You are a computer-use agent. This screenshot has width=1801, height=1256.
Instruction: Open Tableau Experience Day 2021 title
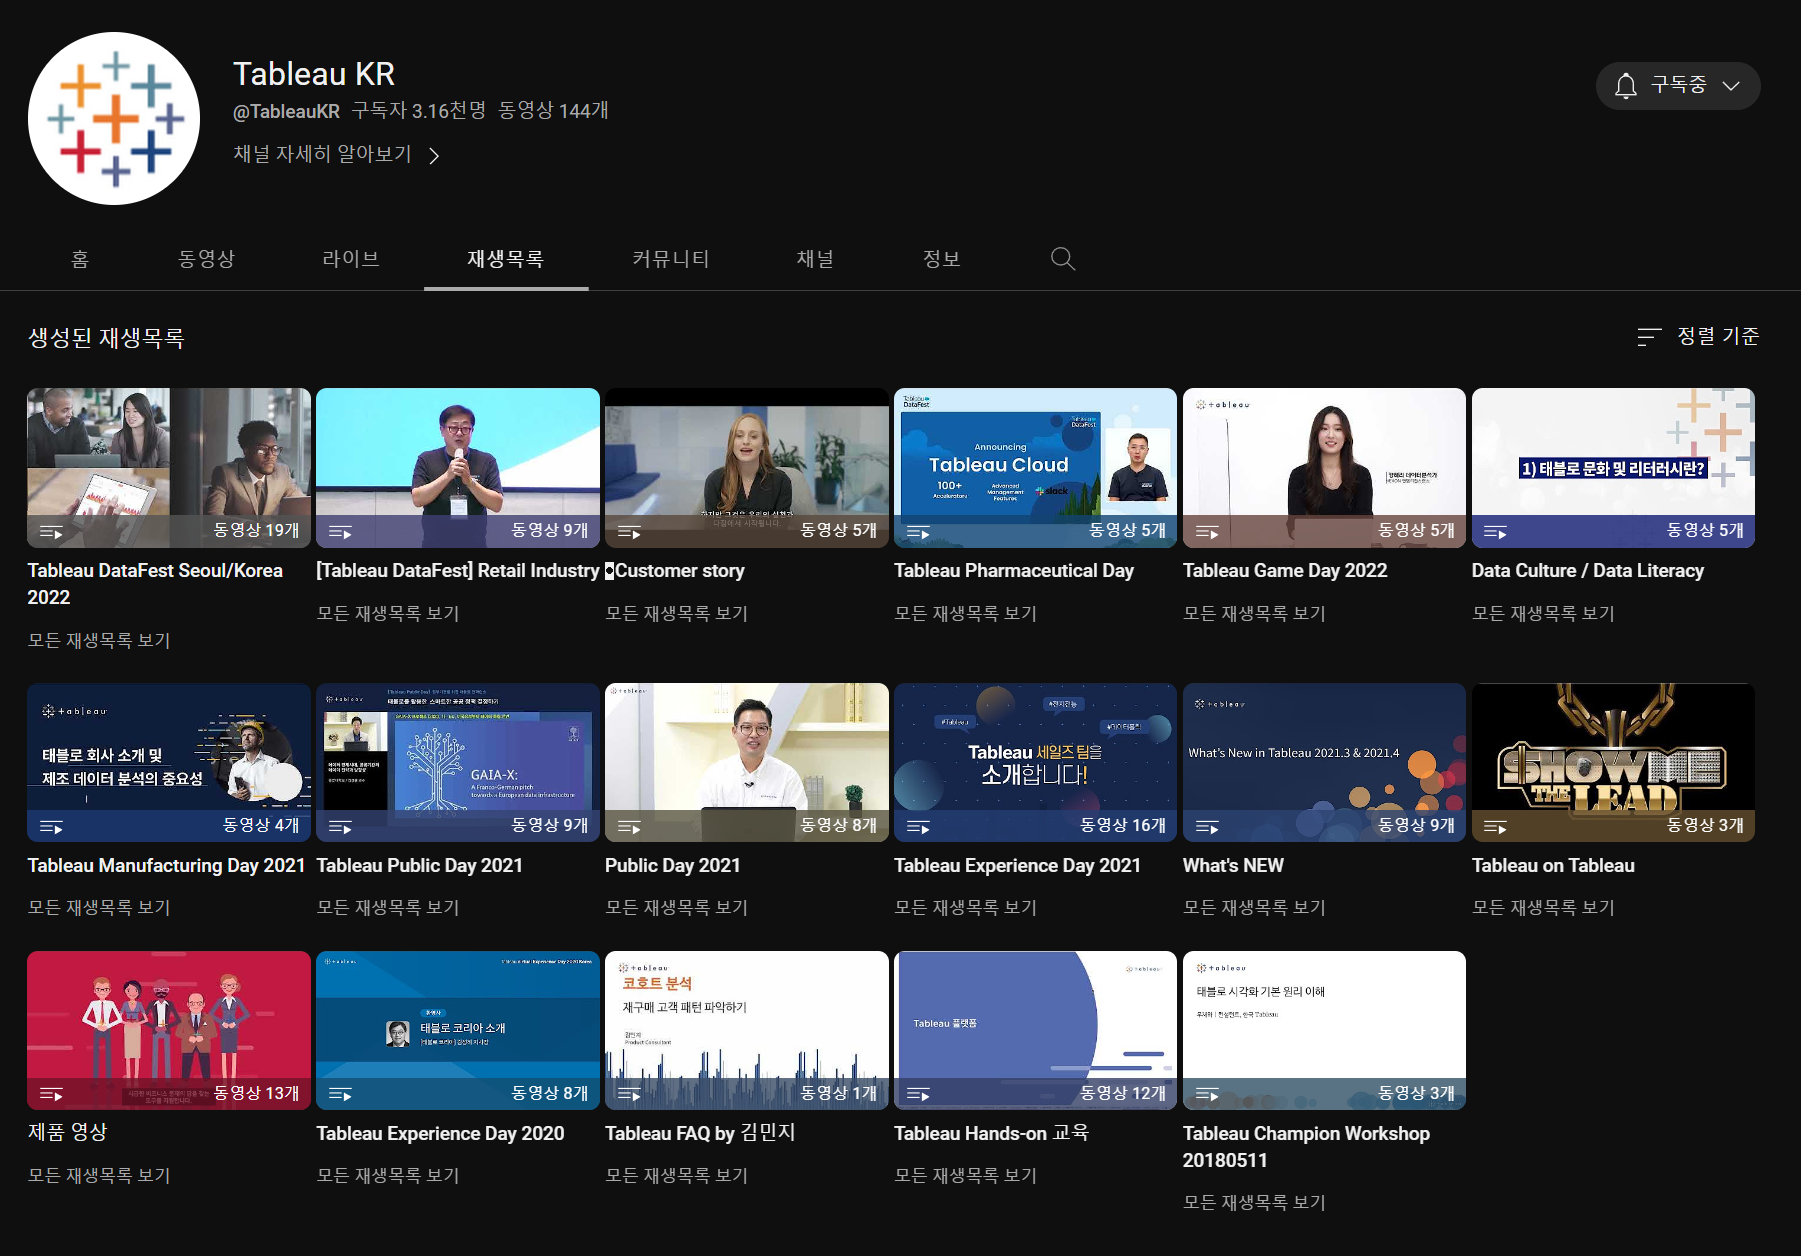coord(1017,866)
